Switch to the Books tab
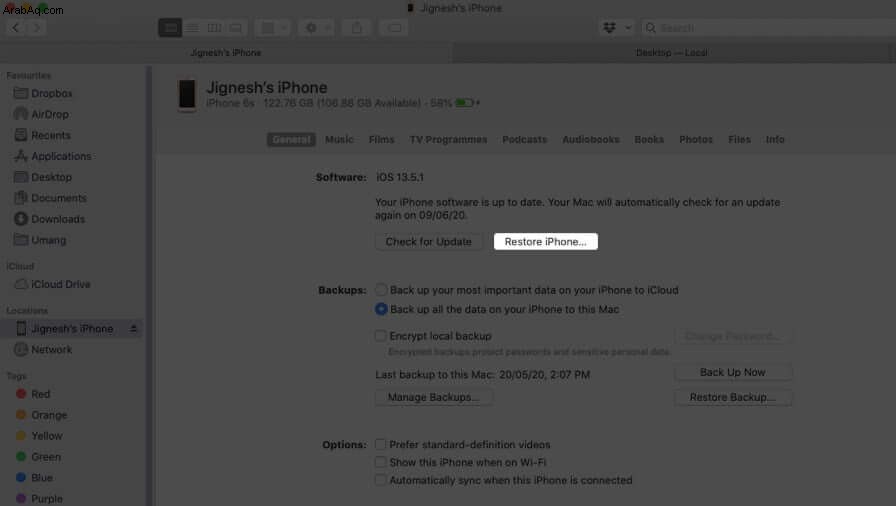This screenshot has width=896, height=506. point(649,139)
